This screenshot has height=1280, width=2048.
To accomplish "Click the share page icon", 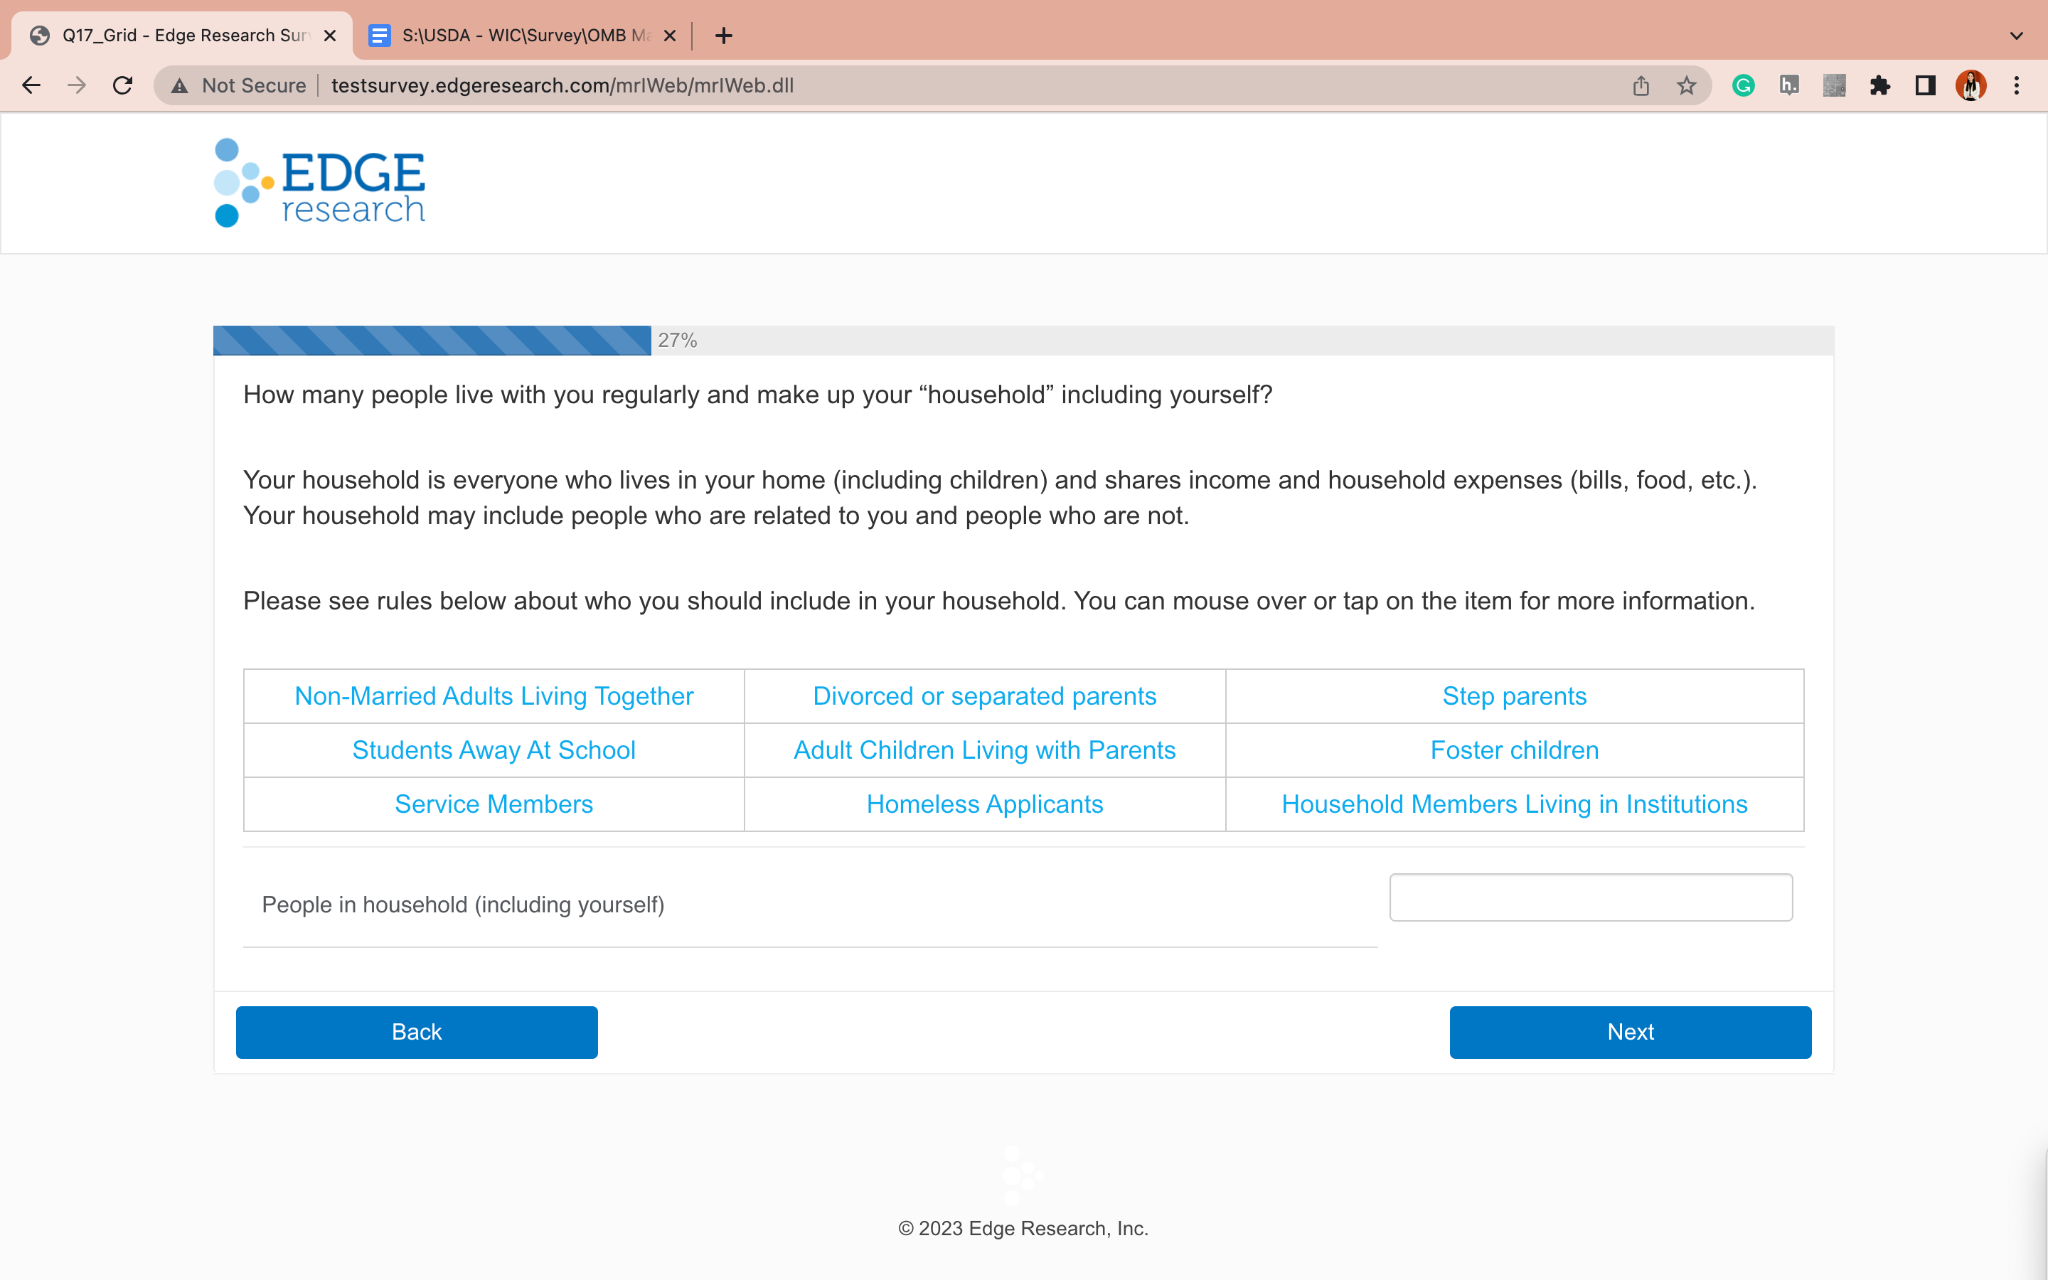I will [1641, 86].
